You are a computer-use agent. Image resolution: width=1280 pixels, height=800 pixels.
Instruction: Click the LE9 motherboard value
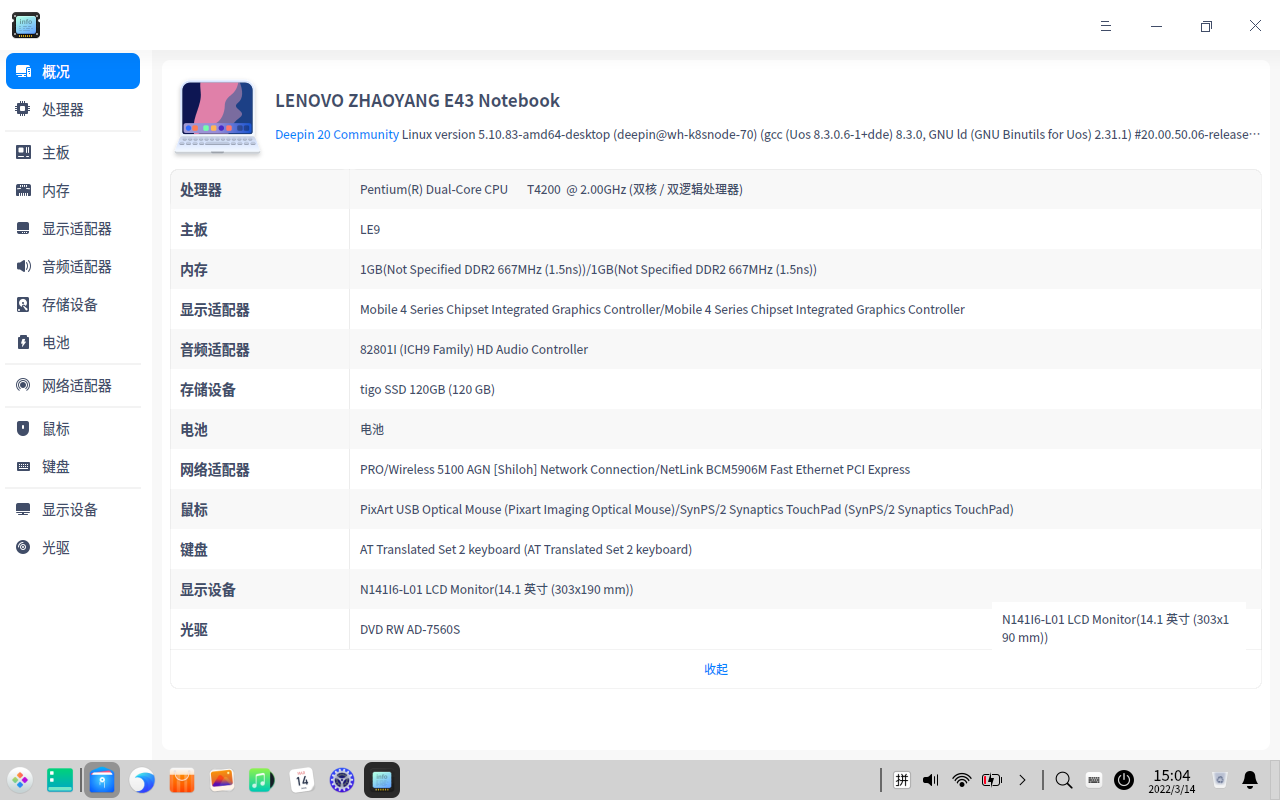pyautogui.click(x=370, y=229)
